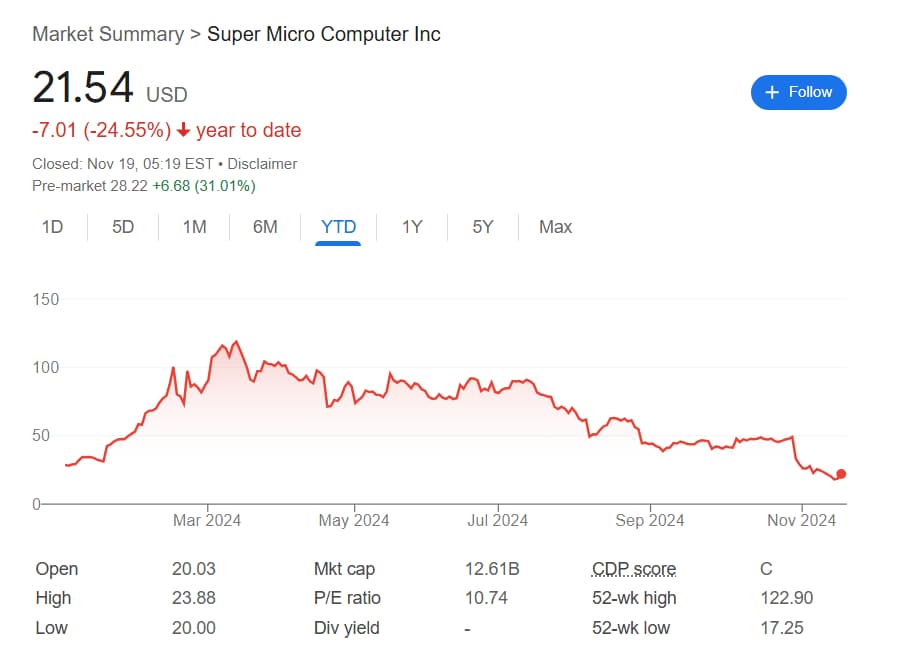Open the 5Y chart range
Screen dimensions: 916x650
(x=483, y=227)
